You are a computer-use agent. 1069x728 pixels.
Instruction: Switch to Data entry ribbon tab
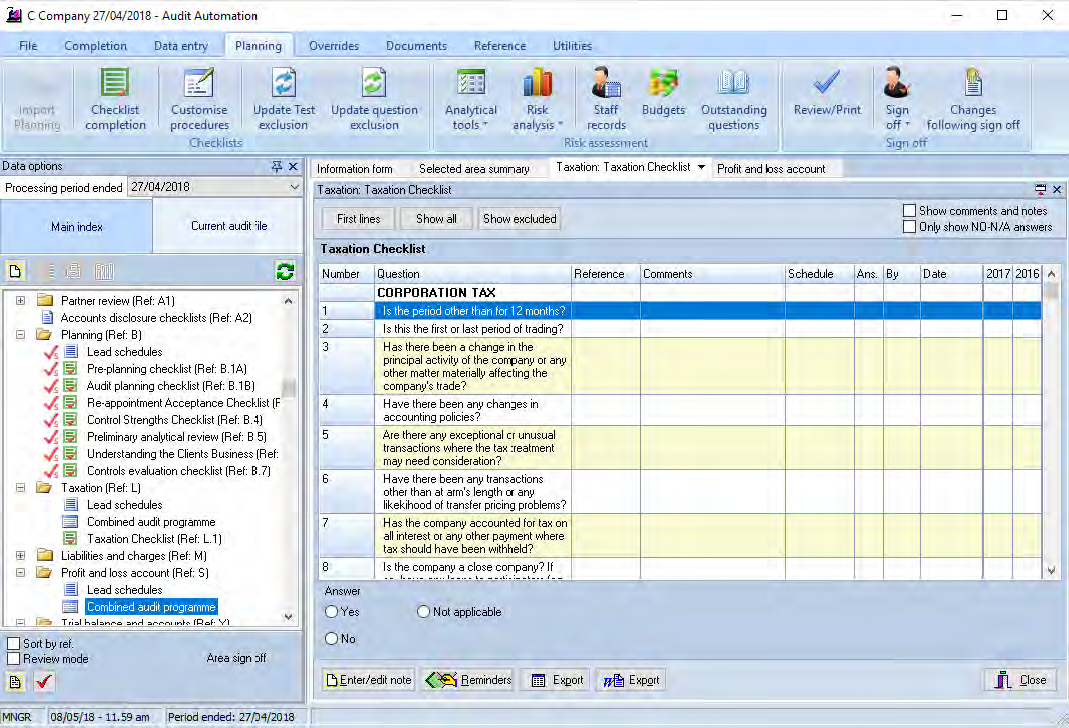pos(181,46)
